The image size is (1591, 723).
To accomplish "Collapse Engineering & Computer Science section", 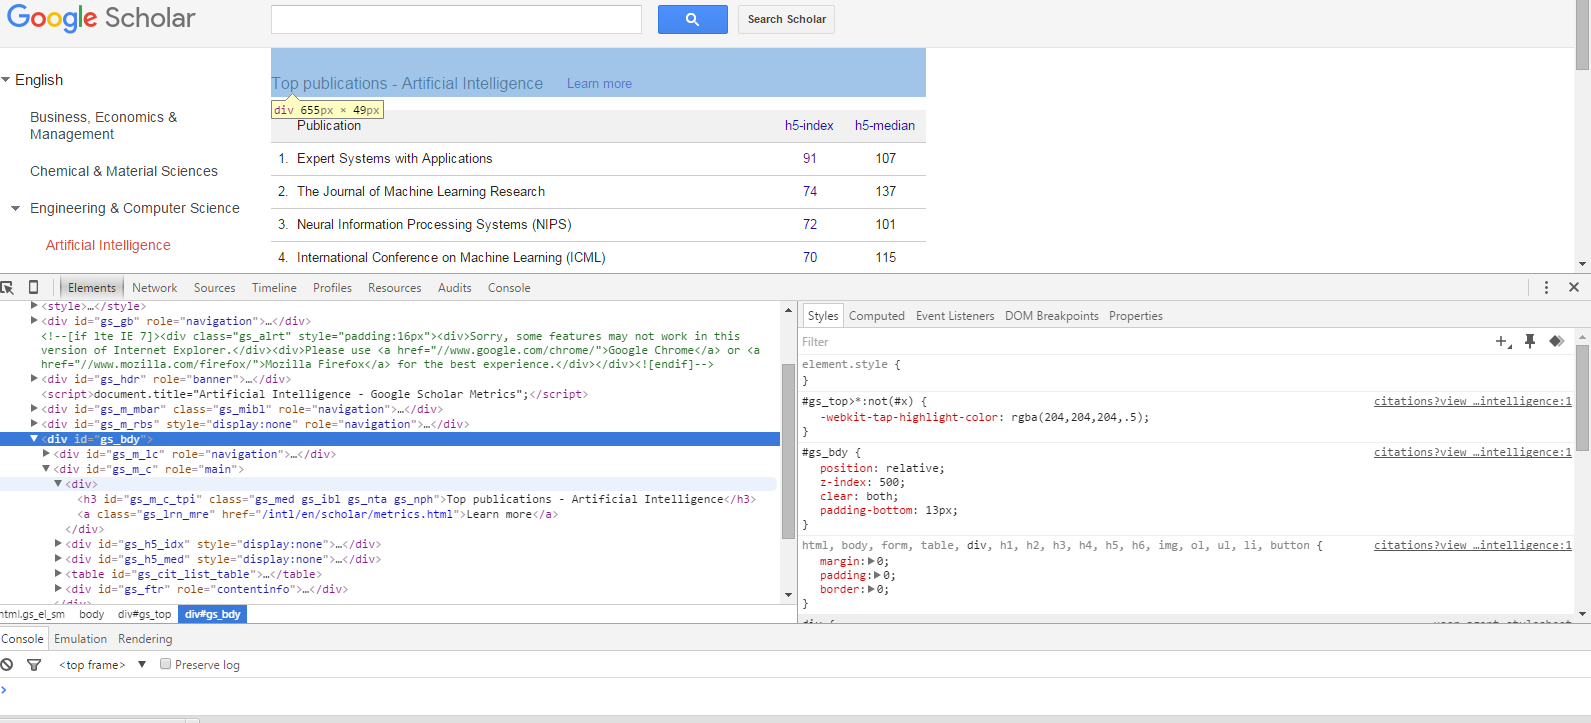I will 15,208.
